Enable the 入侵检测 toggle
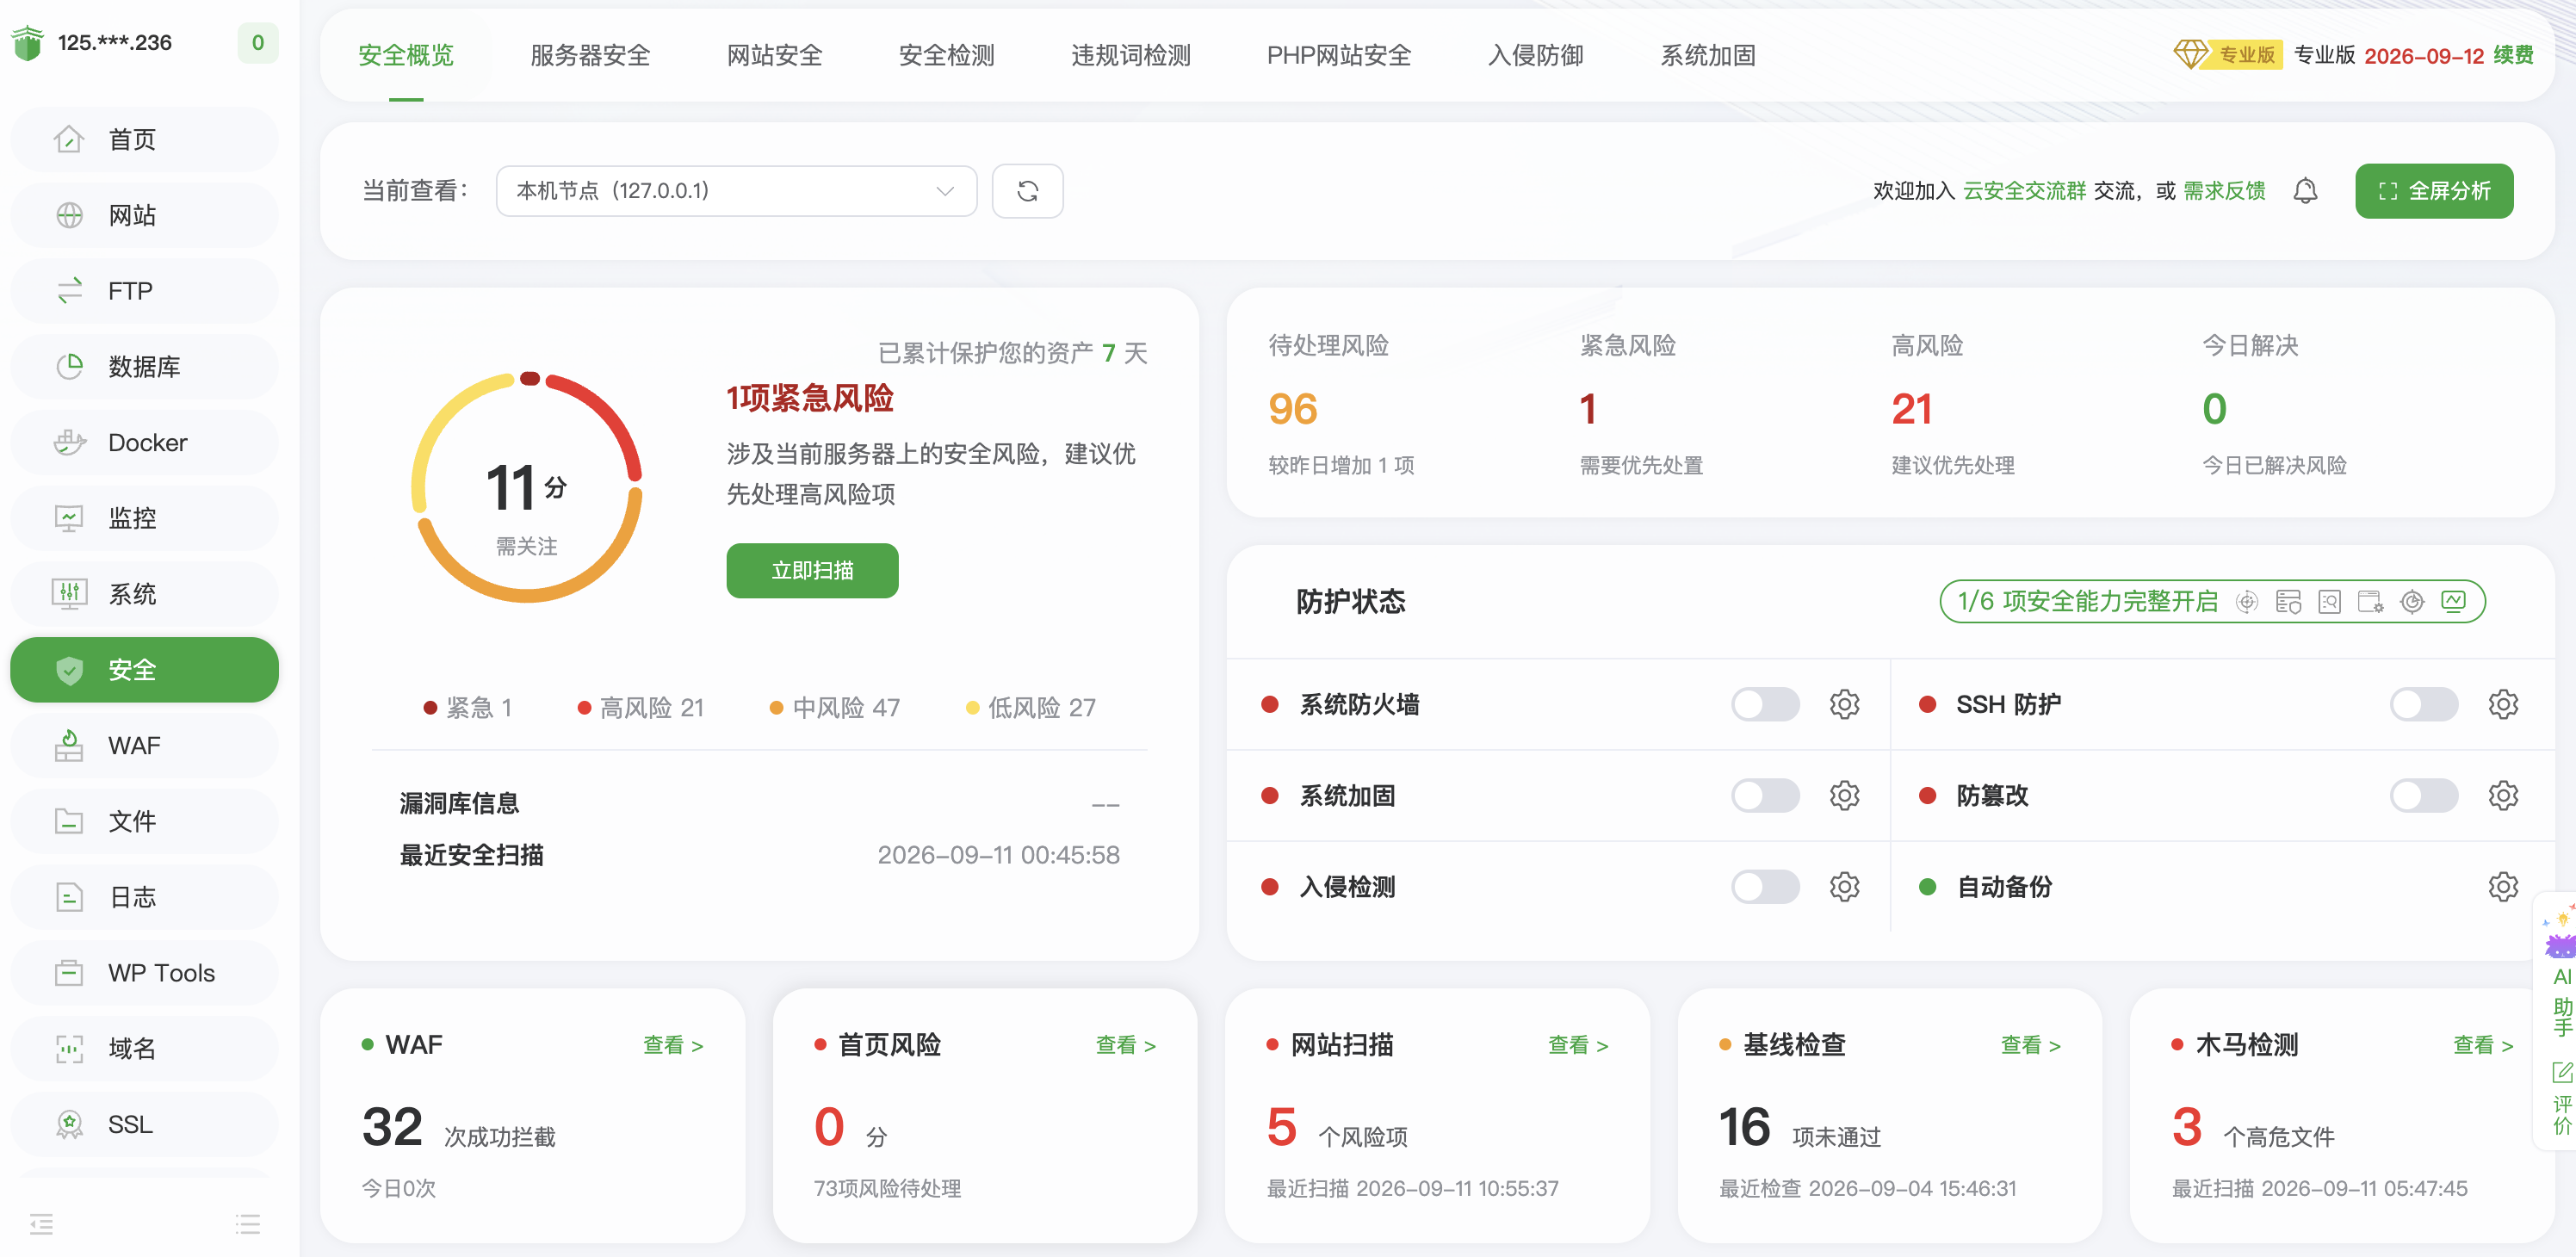Viewport: 2576px width, 1257px height. pyautogui.click(x=1765, y=886)
